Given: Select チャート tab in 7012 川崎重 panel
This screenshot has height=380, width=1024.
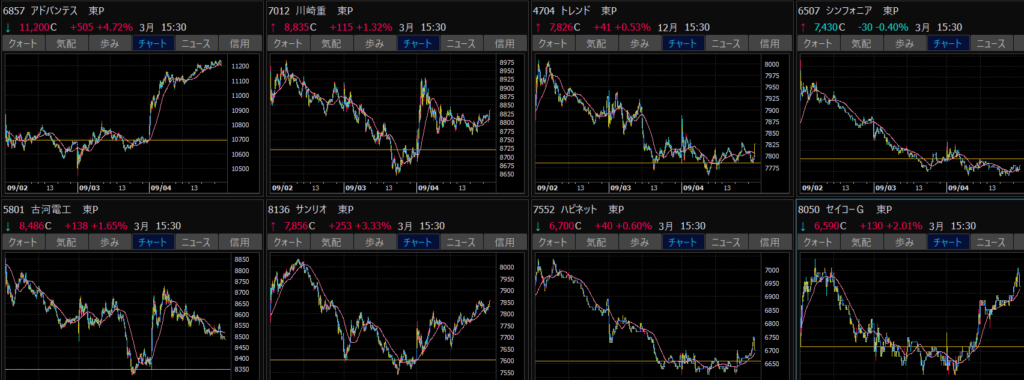Looking at the screenshot, I should click(419, 44).
